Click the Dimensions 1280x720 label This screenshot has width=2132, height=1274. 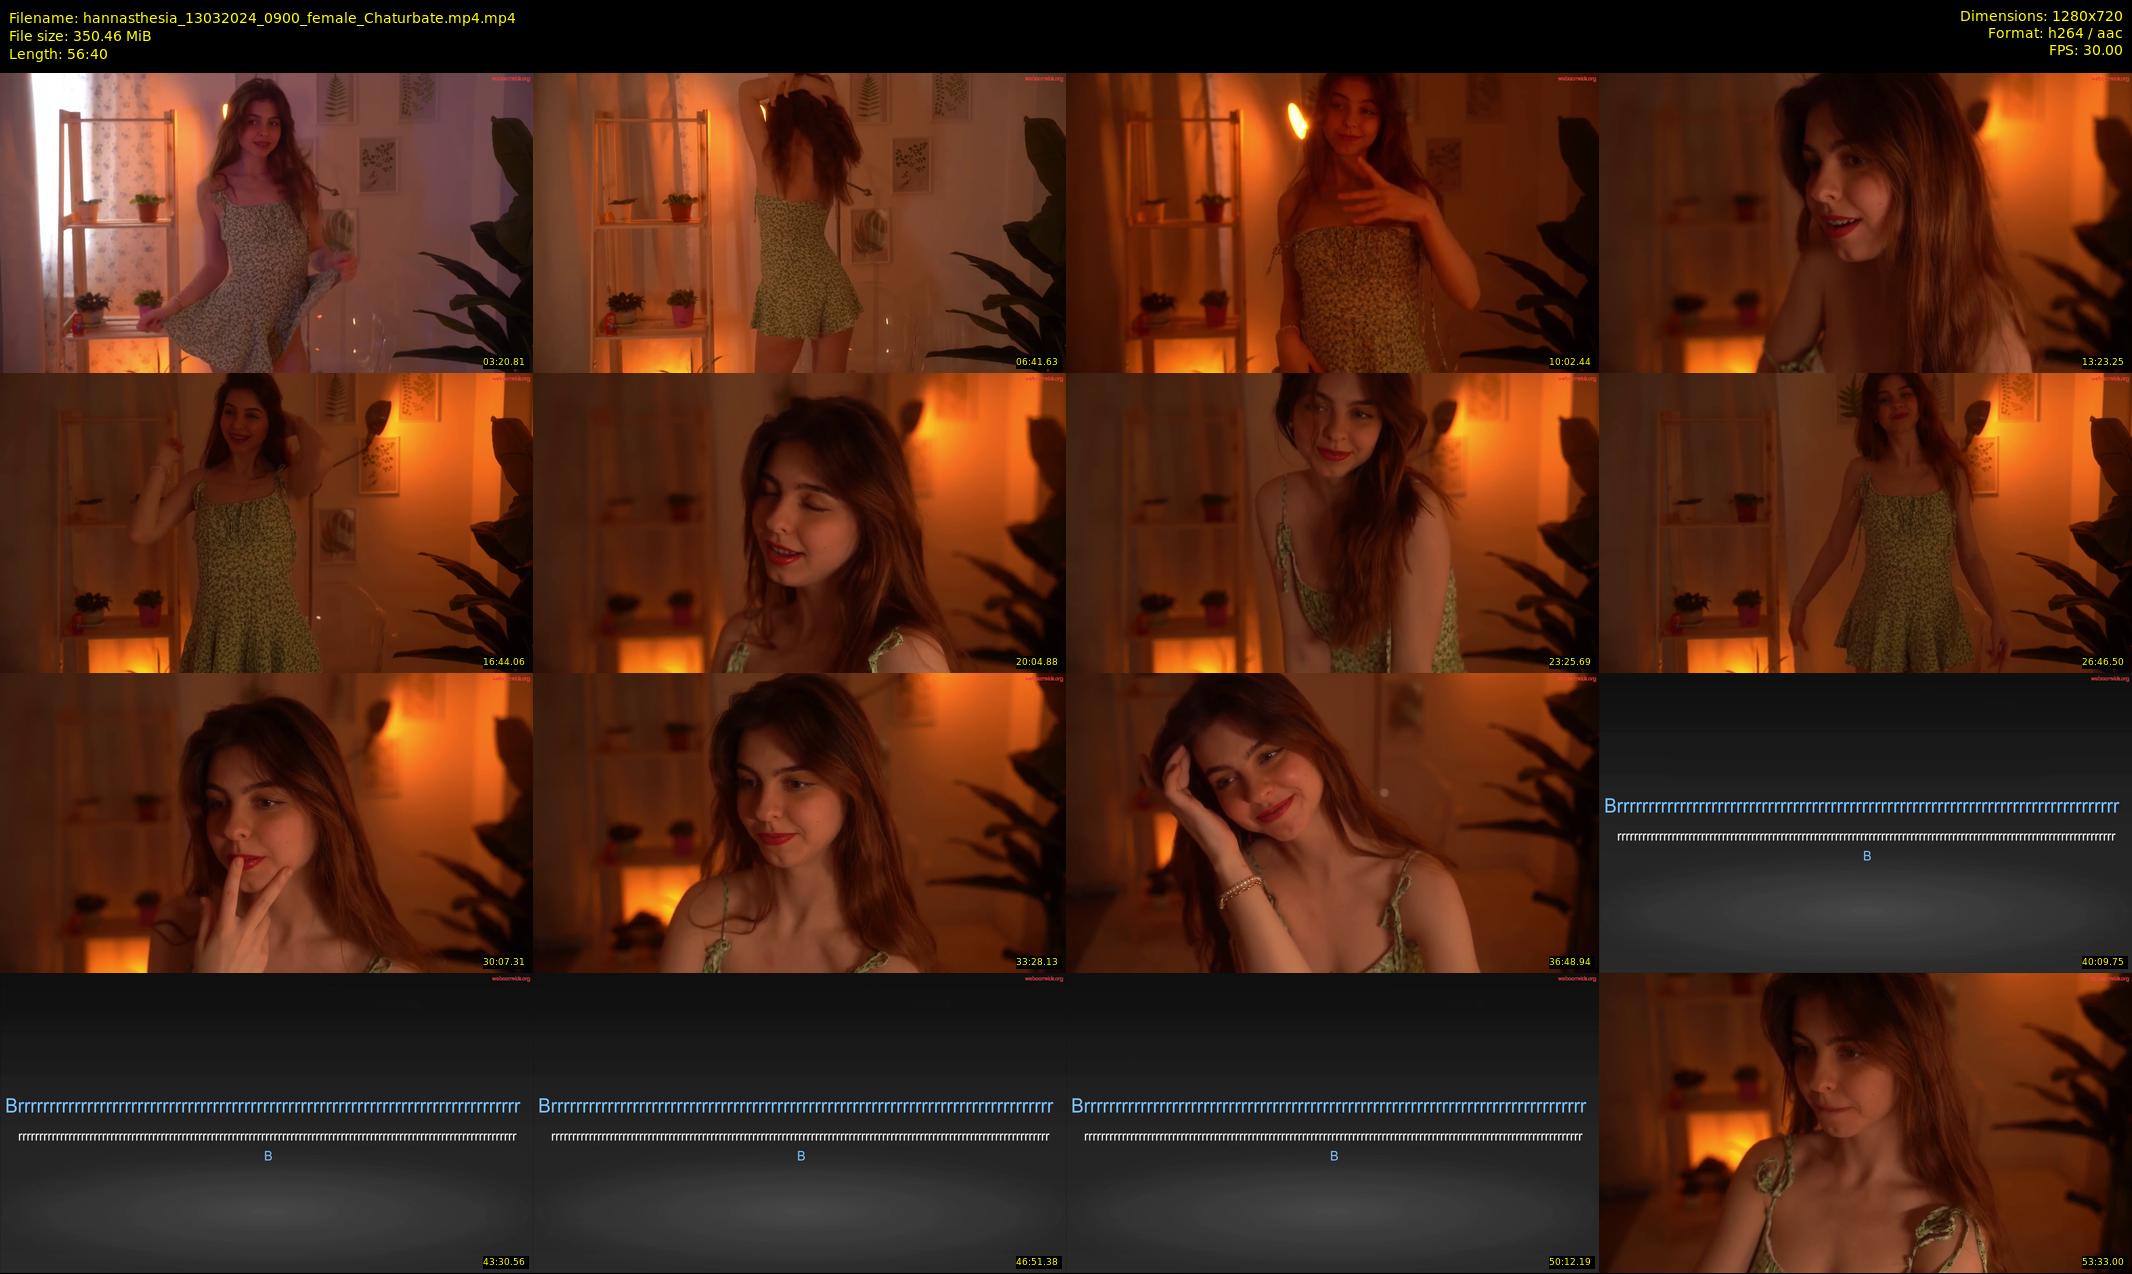(2040, 16)
